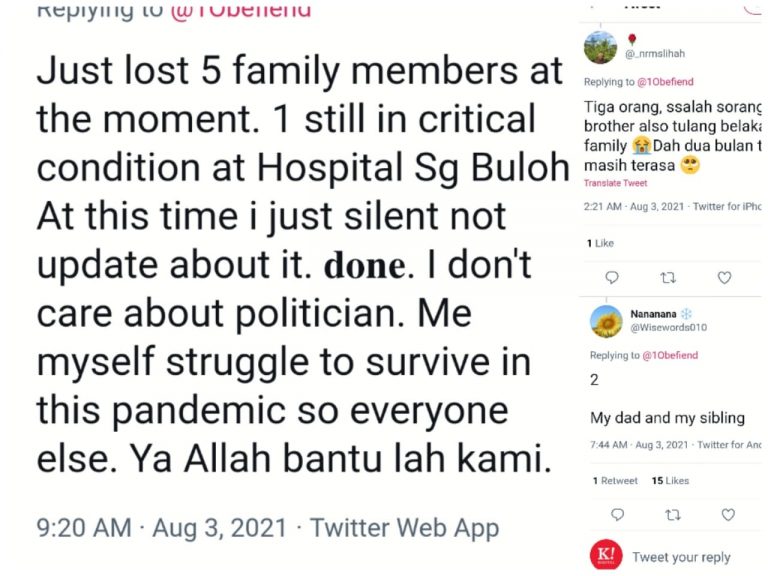This screenshot has width=768, height=576.
Task: View the 1 Like count
Action: pos(599,243)
